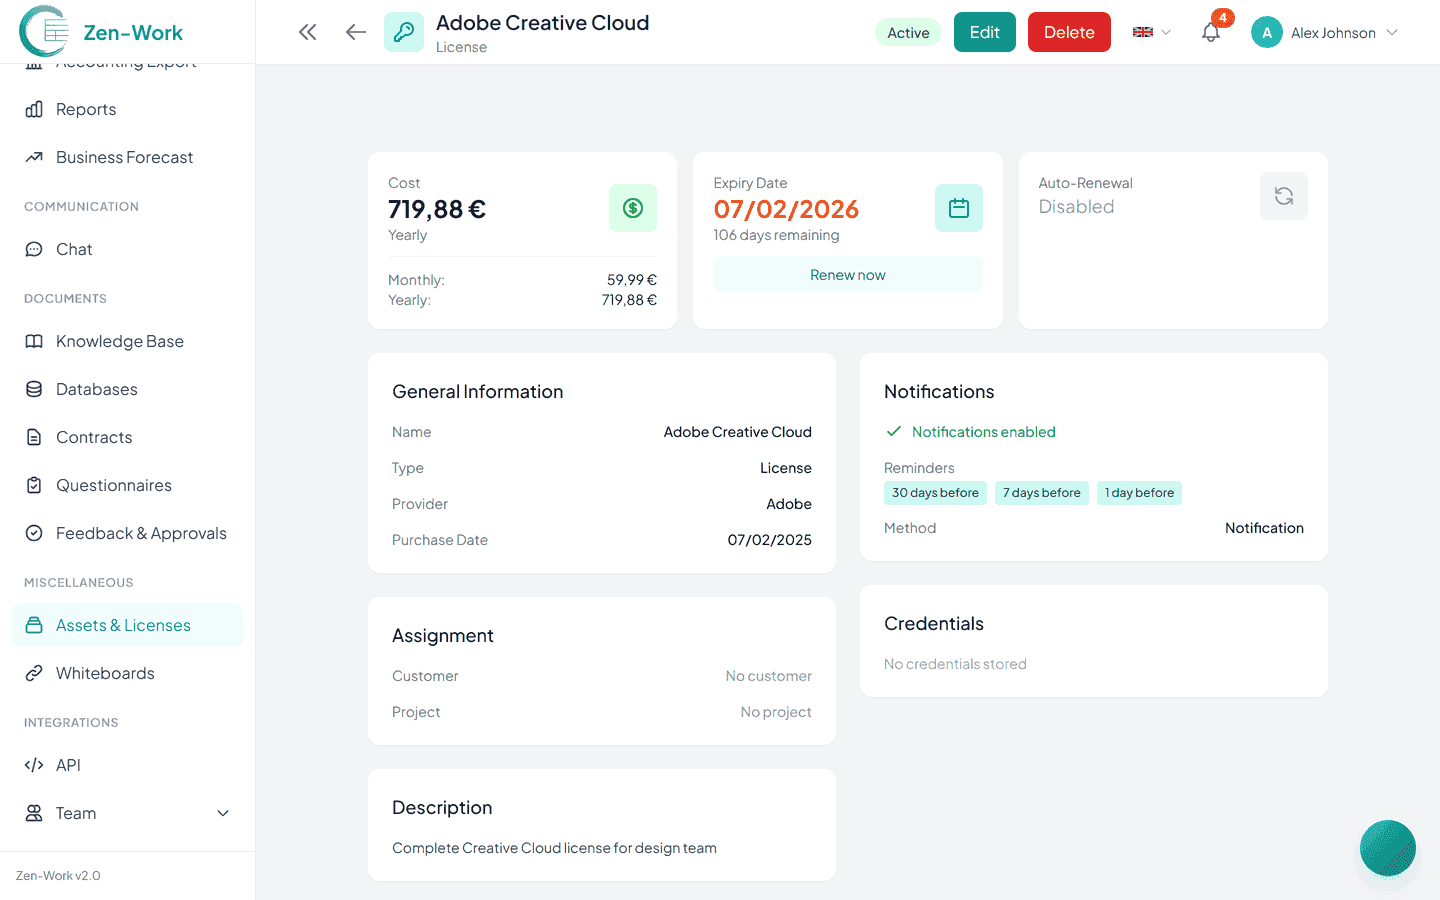Image resolution: width=1440 pixels, height=900 pixels.
Task: Open notifications bell
Action: pos(1211,32)
